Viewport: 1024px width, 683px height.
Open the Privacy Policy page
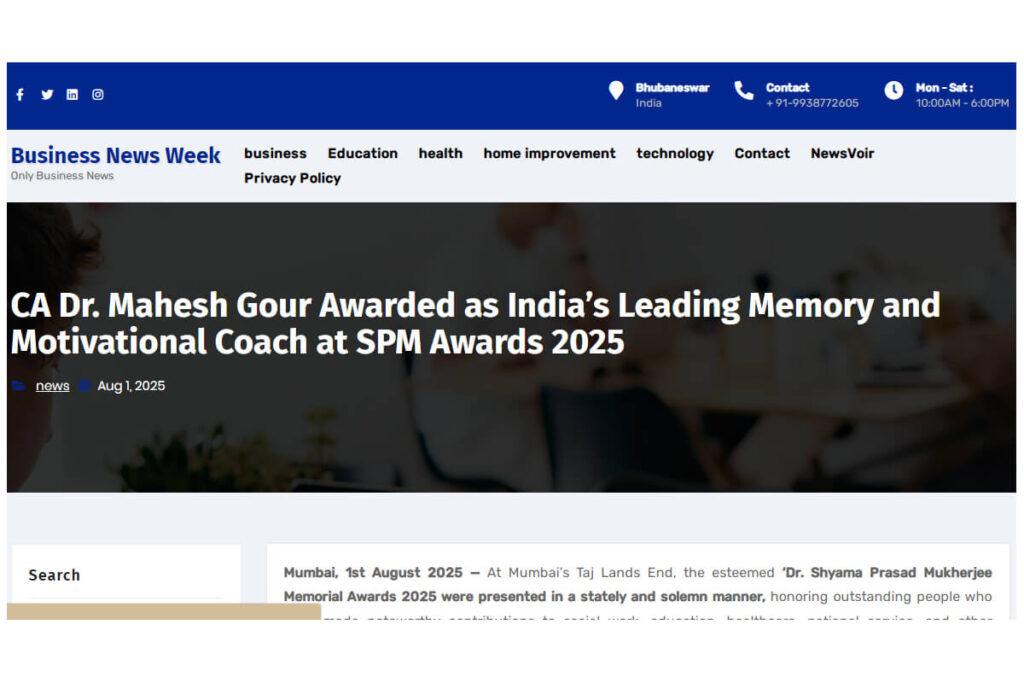tap(292, 178)
